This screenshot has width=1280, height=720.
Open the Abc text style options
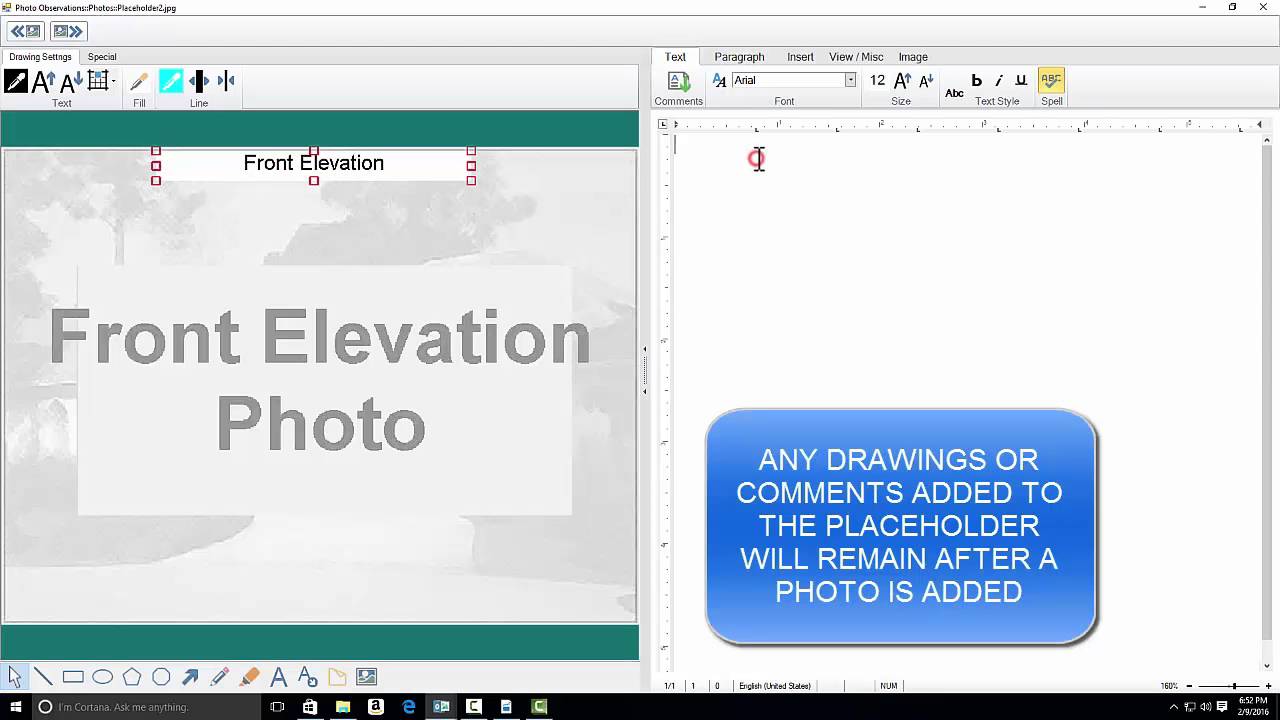[x=955, y=93]
